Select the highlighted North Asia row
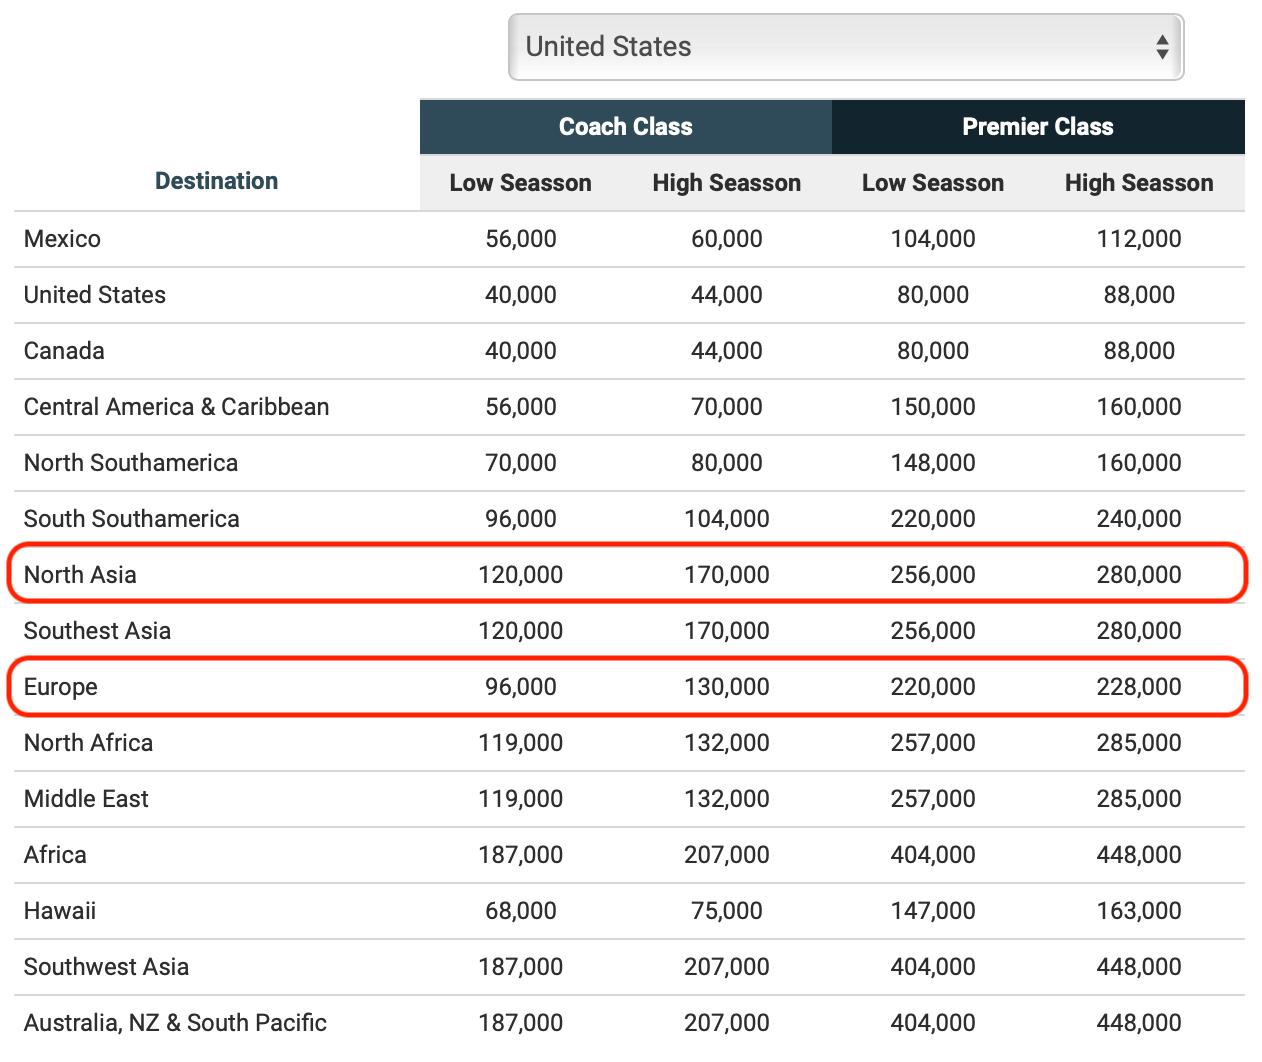 80,575
